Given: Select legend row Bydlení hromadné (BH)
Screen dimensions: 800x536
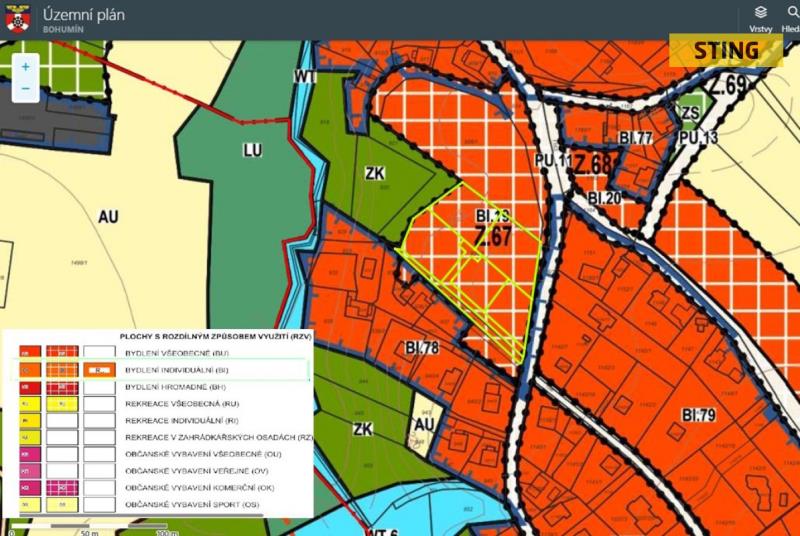Looking at the screenshot, I should click(x=176, y=387).
